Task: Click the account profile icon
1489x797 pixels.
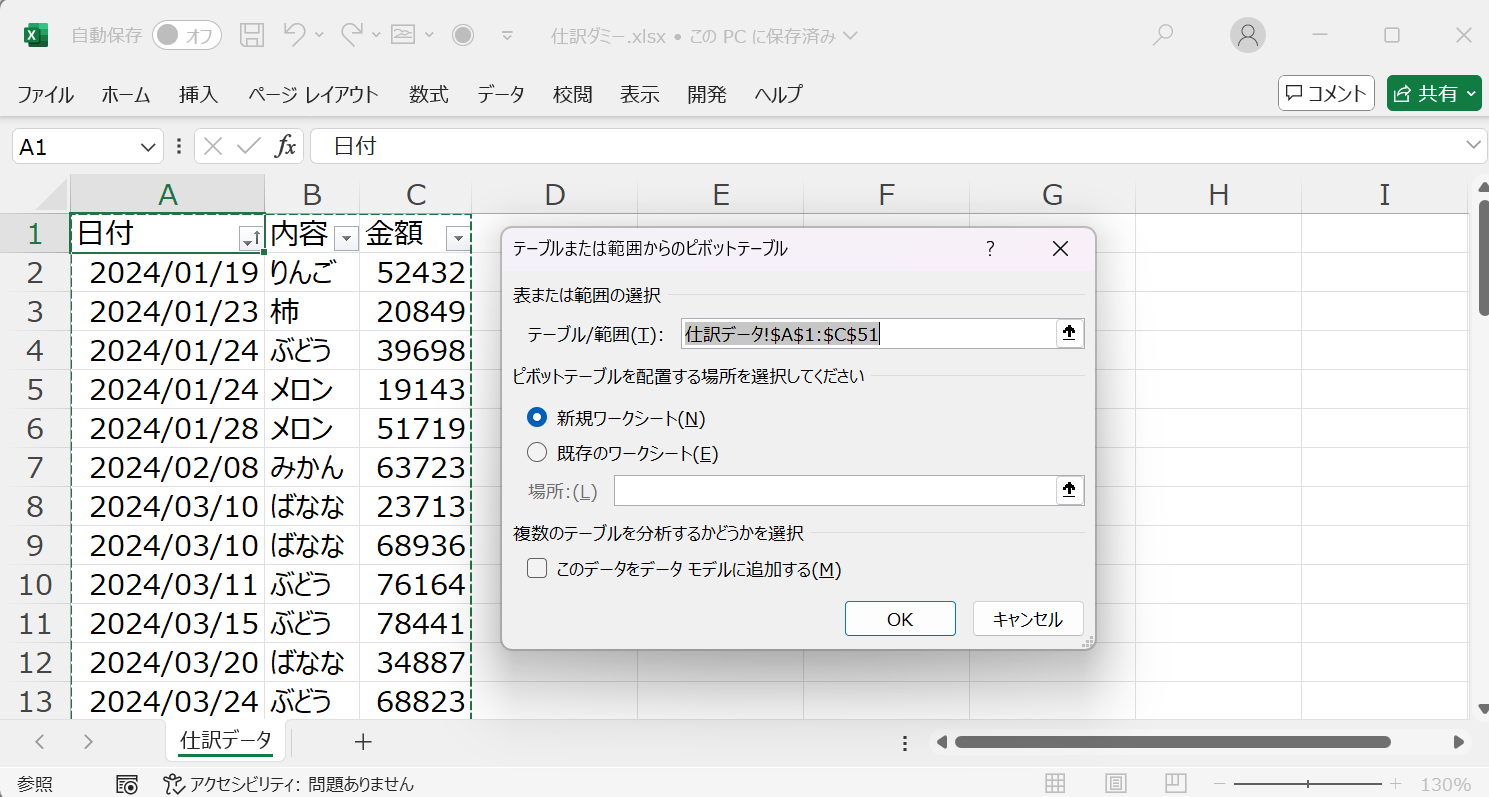Action: point(1248,34)
